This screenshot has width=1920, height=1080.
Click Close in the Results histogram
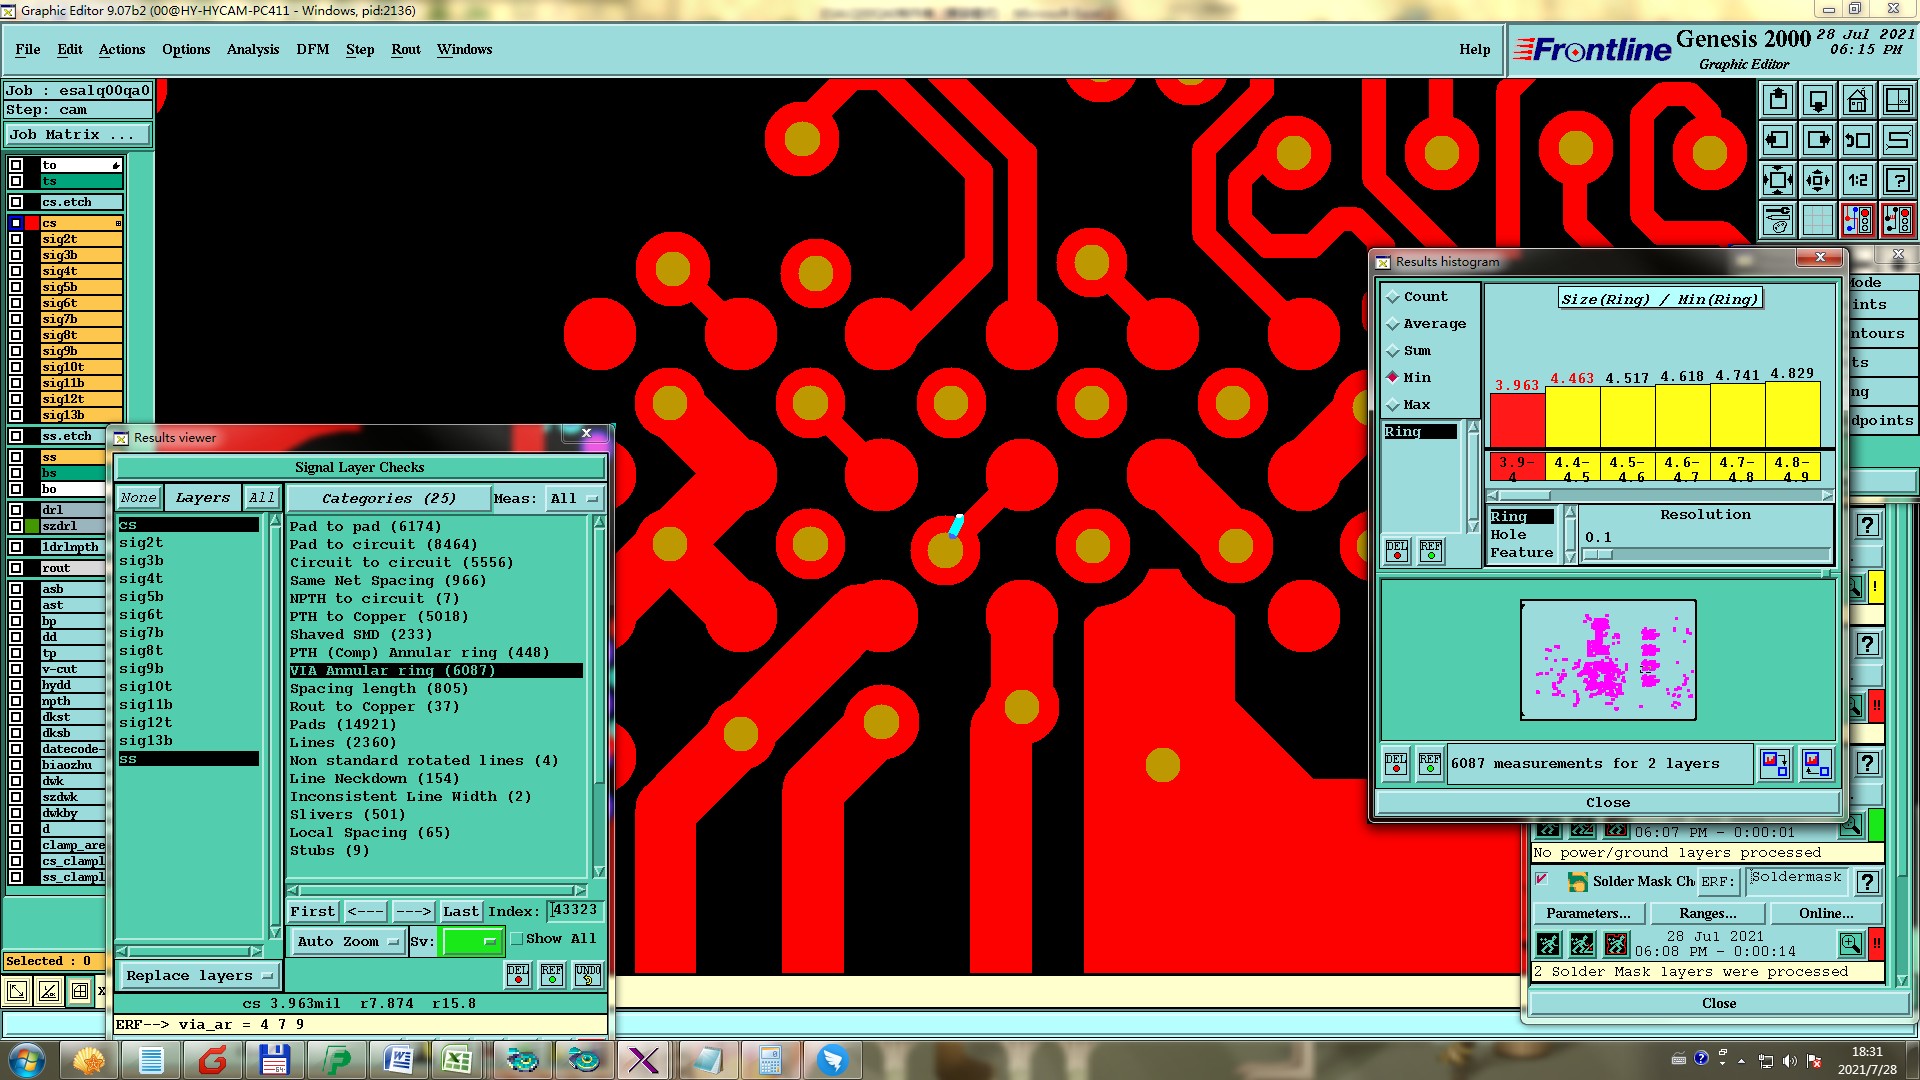[1607, 802]
